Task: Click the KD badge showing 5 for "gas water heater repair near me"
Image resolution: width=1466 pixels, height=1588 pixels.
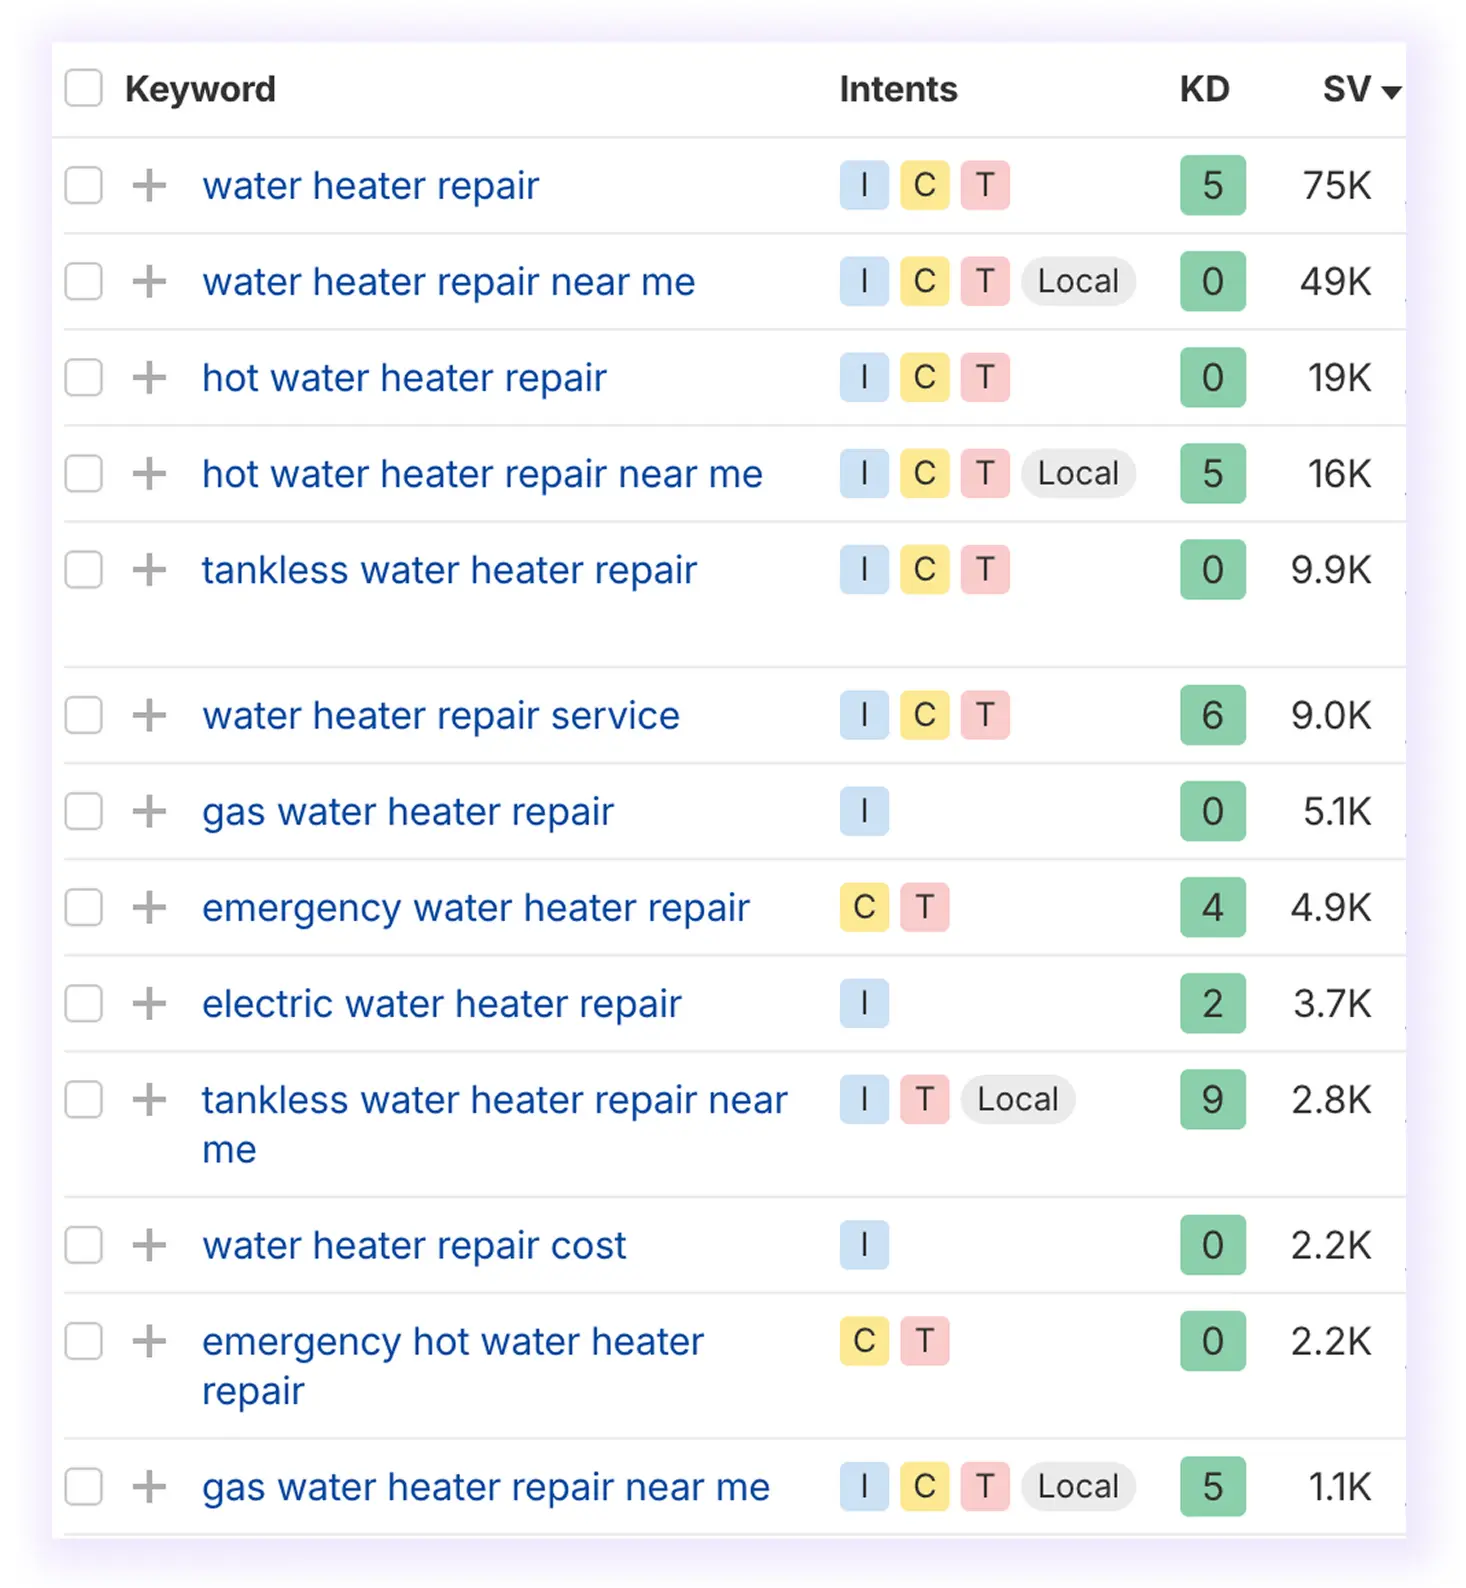Action: point(1212,1487)
